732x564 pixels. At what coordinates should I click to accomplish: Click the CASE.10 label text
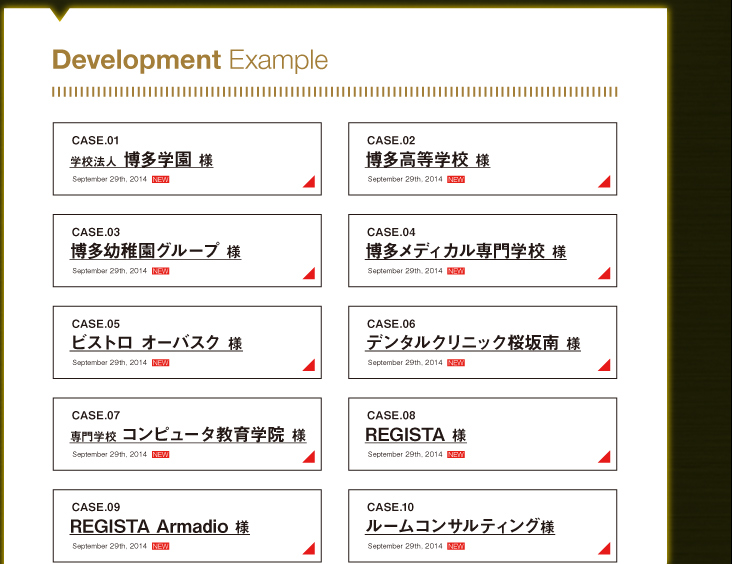click(390, 507)
